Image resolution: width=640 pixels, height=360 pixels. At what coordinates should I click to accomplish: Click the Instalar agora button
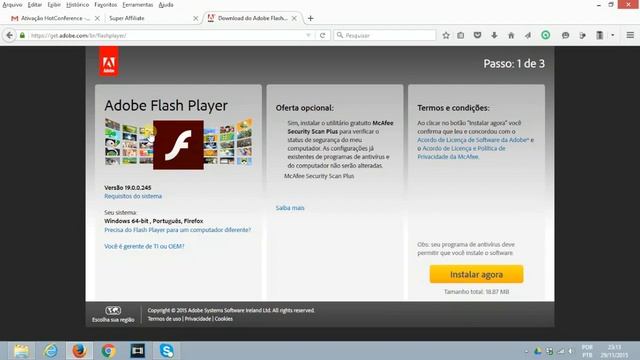tap(476, 274)
